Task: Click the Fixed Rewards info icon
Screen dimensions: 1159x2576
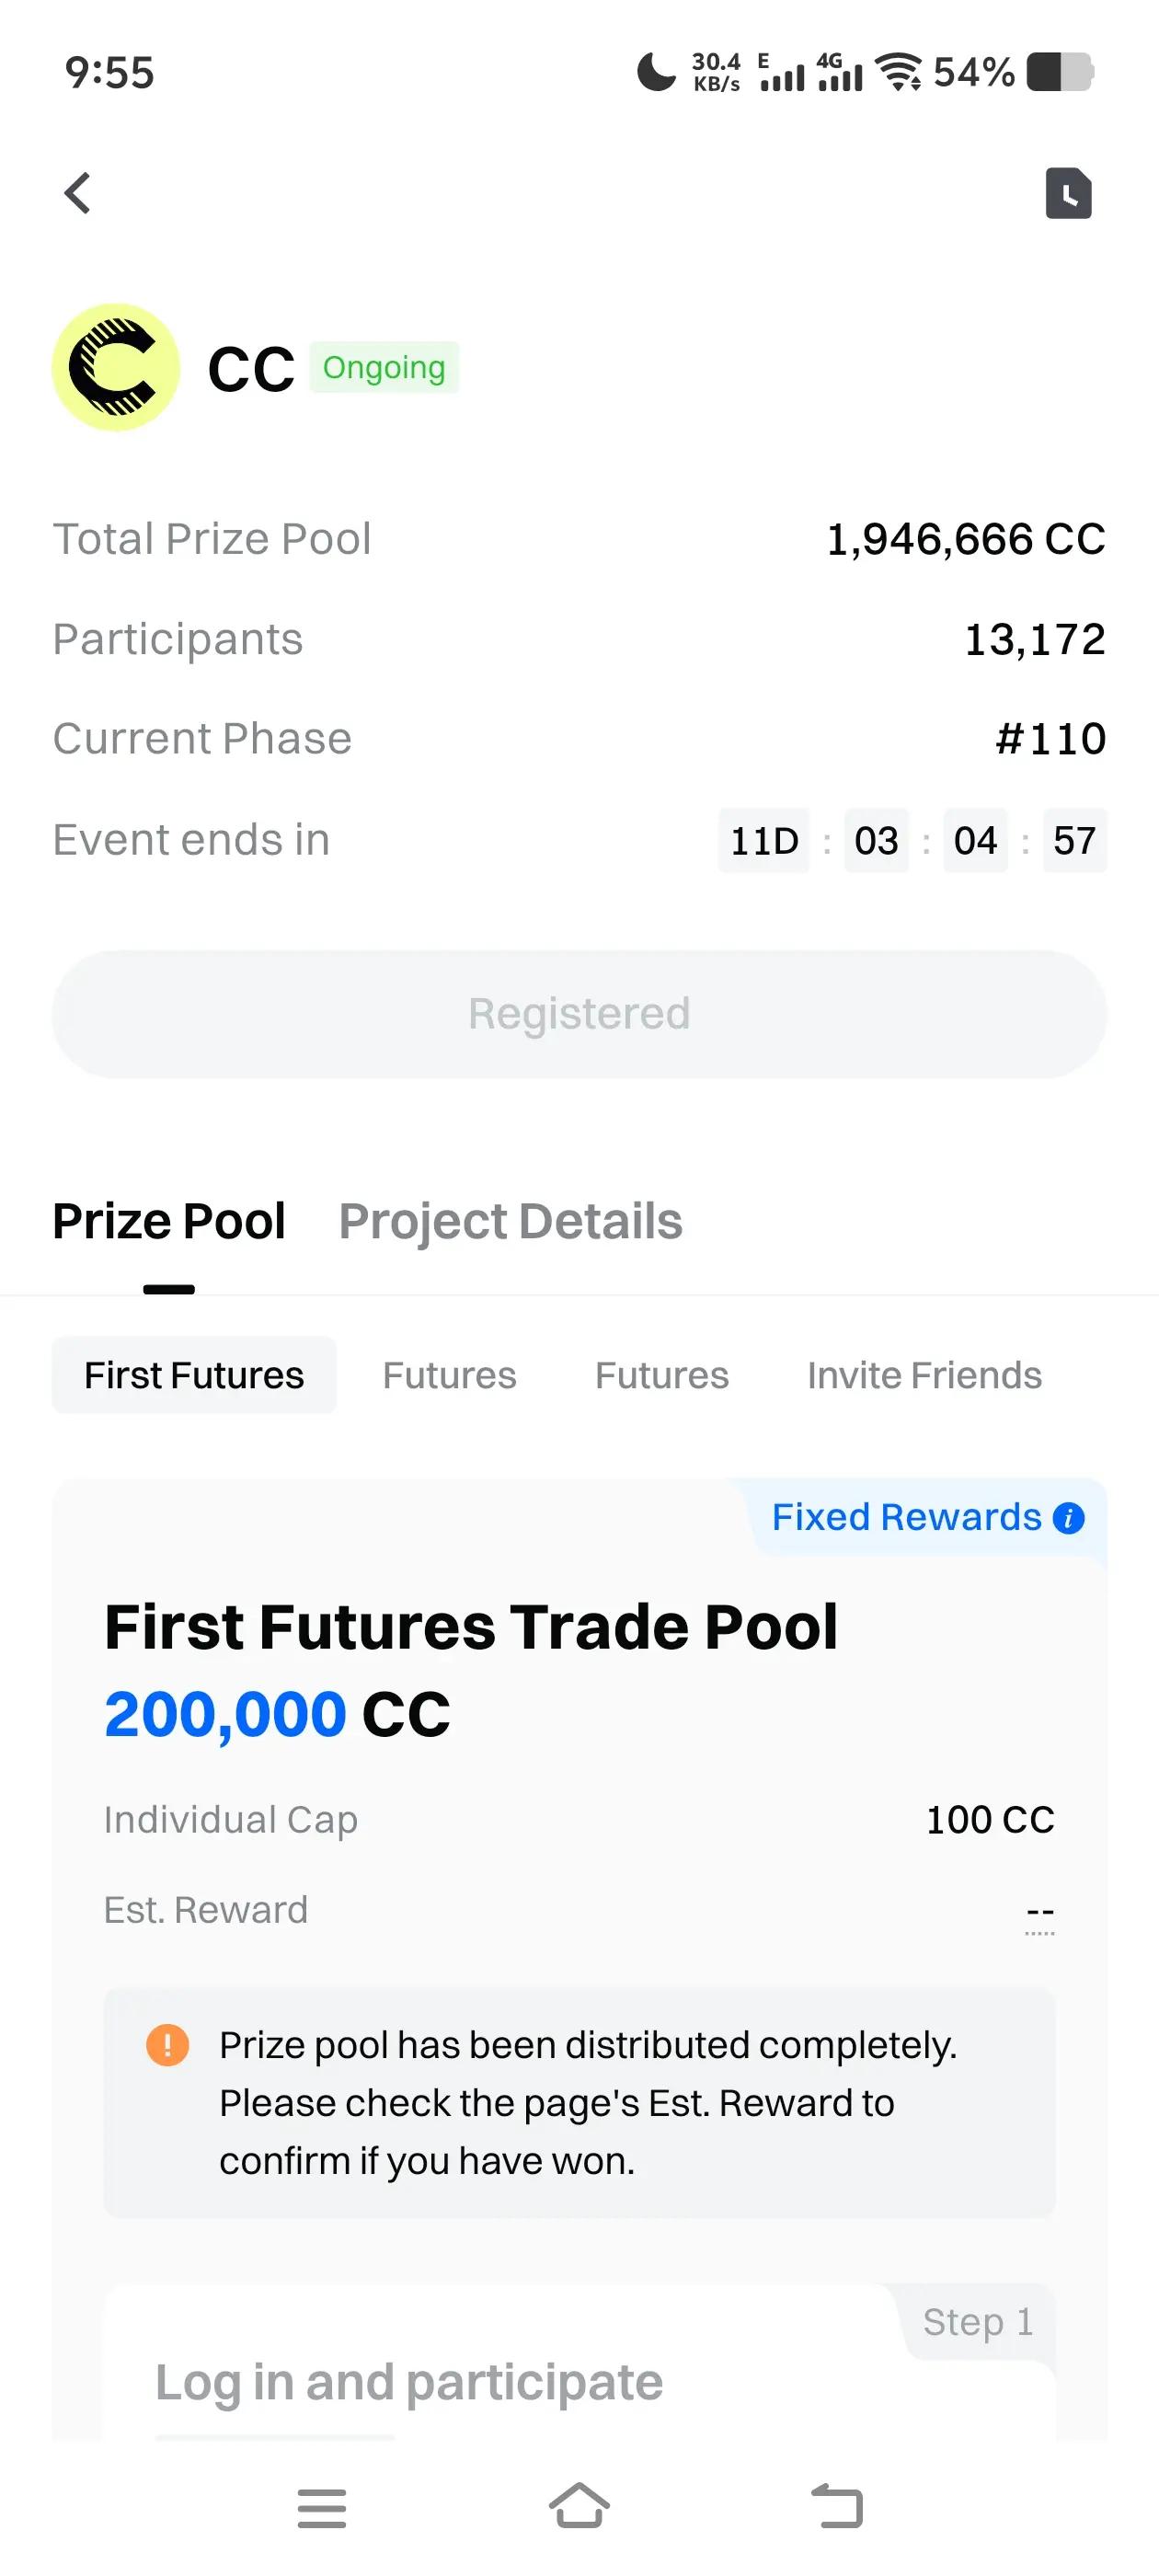Action: [1068, 1518]
